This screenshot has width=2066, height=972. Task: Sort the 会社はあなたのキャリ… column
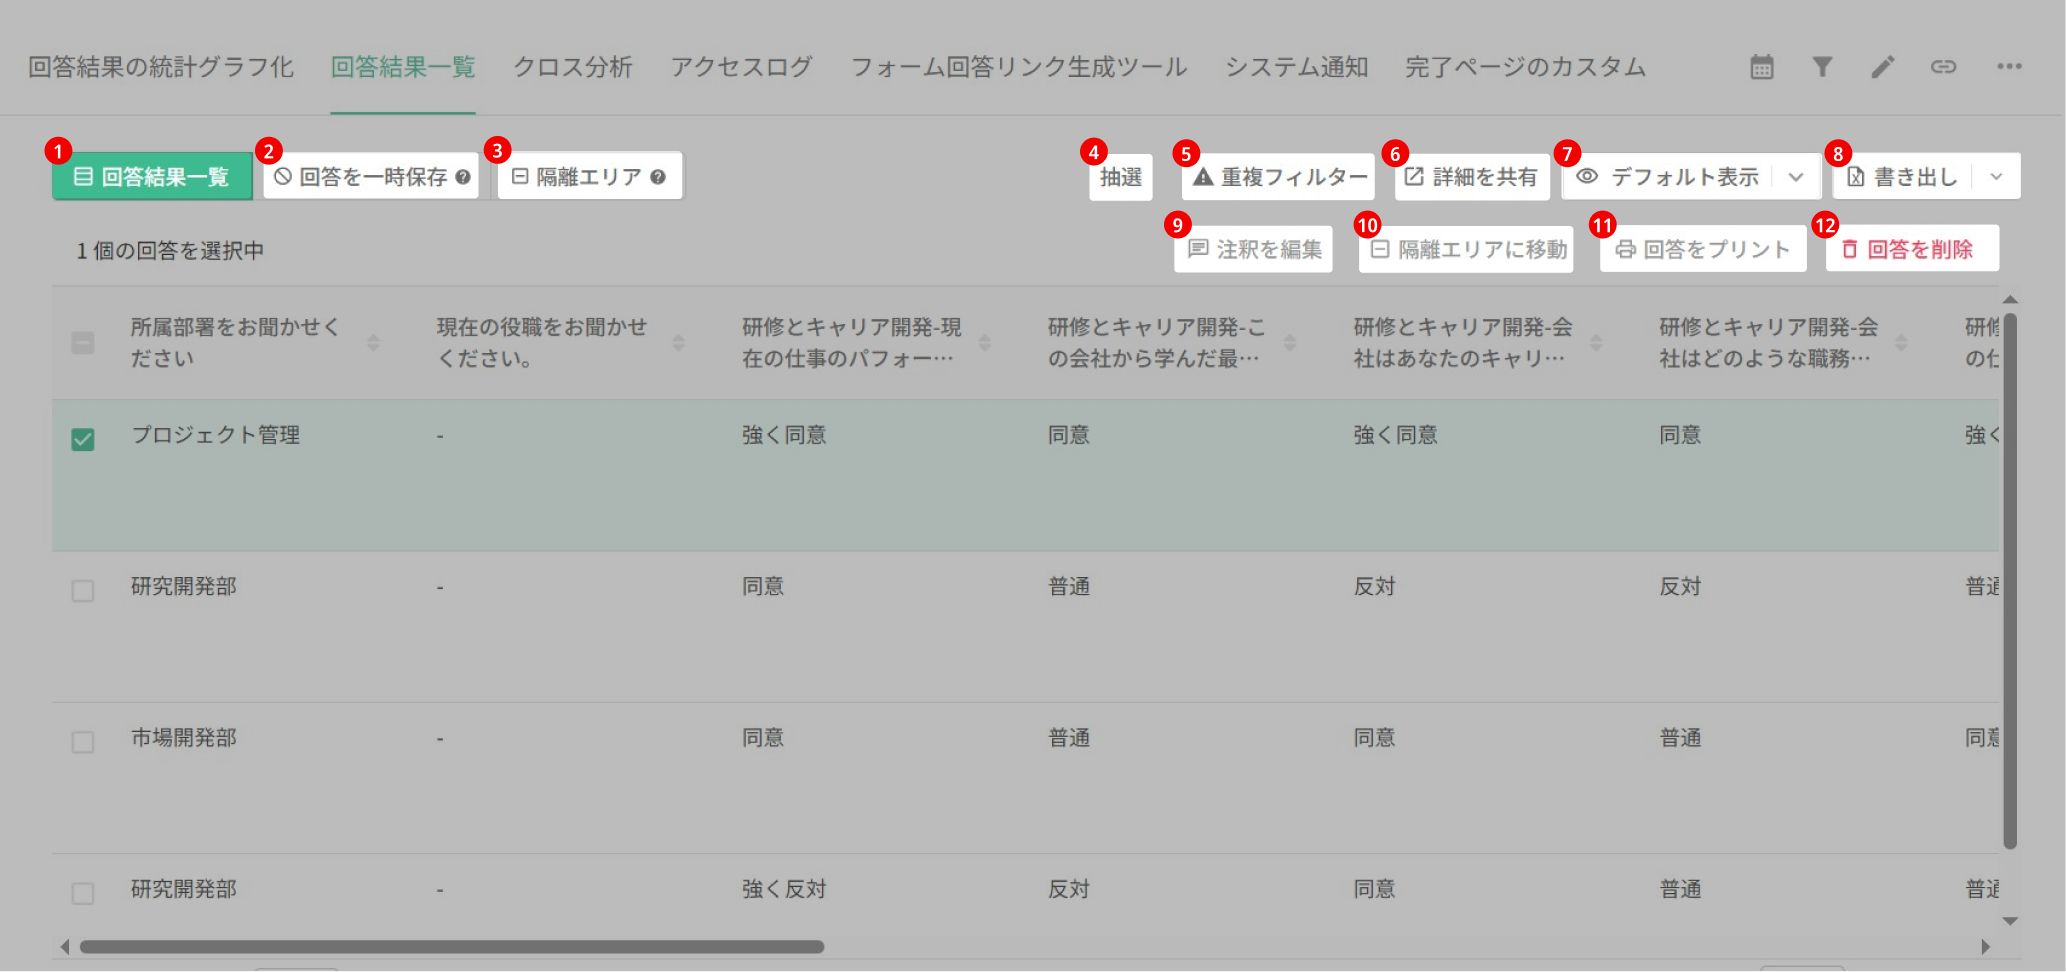click(1596, 343)
